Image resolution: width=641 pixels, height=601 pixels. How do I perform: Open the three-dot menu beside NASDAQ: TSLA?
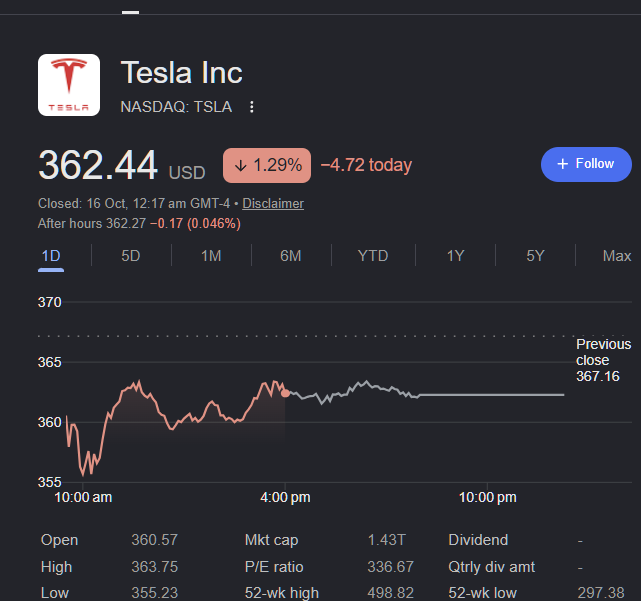(x=252, y=107)
